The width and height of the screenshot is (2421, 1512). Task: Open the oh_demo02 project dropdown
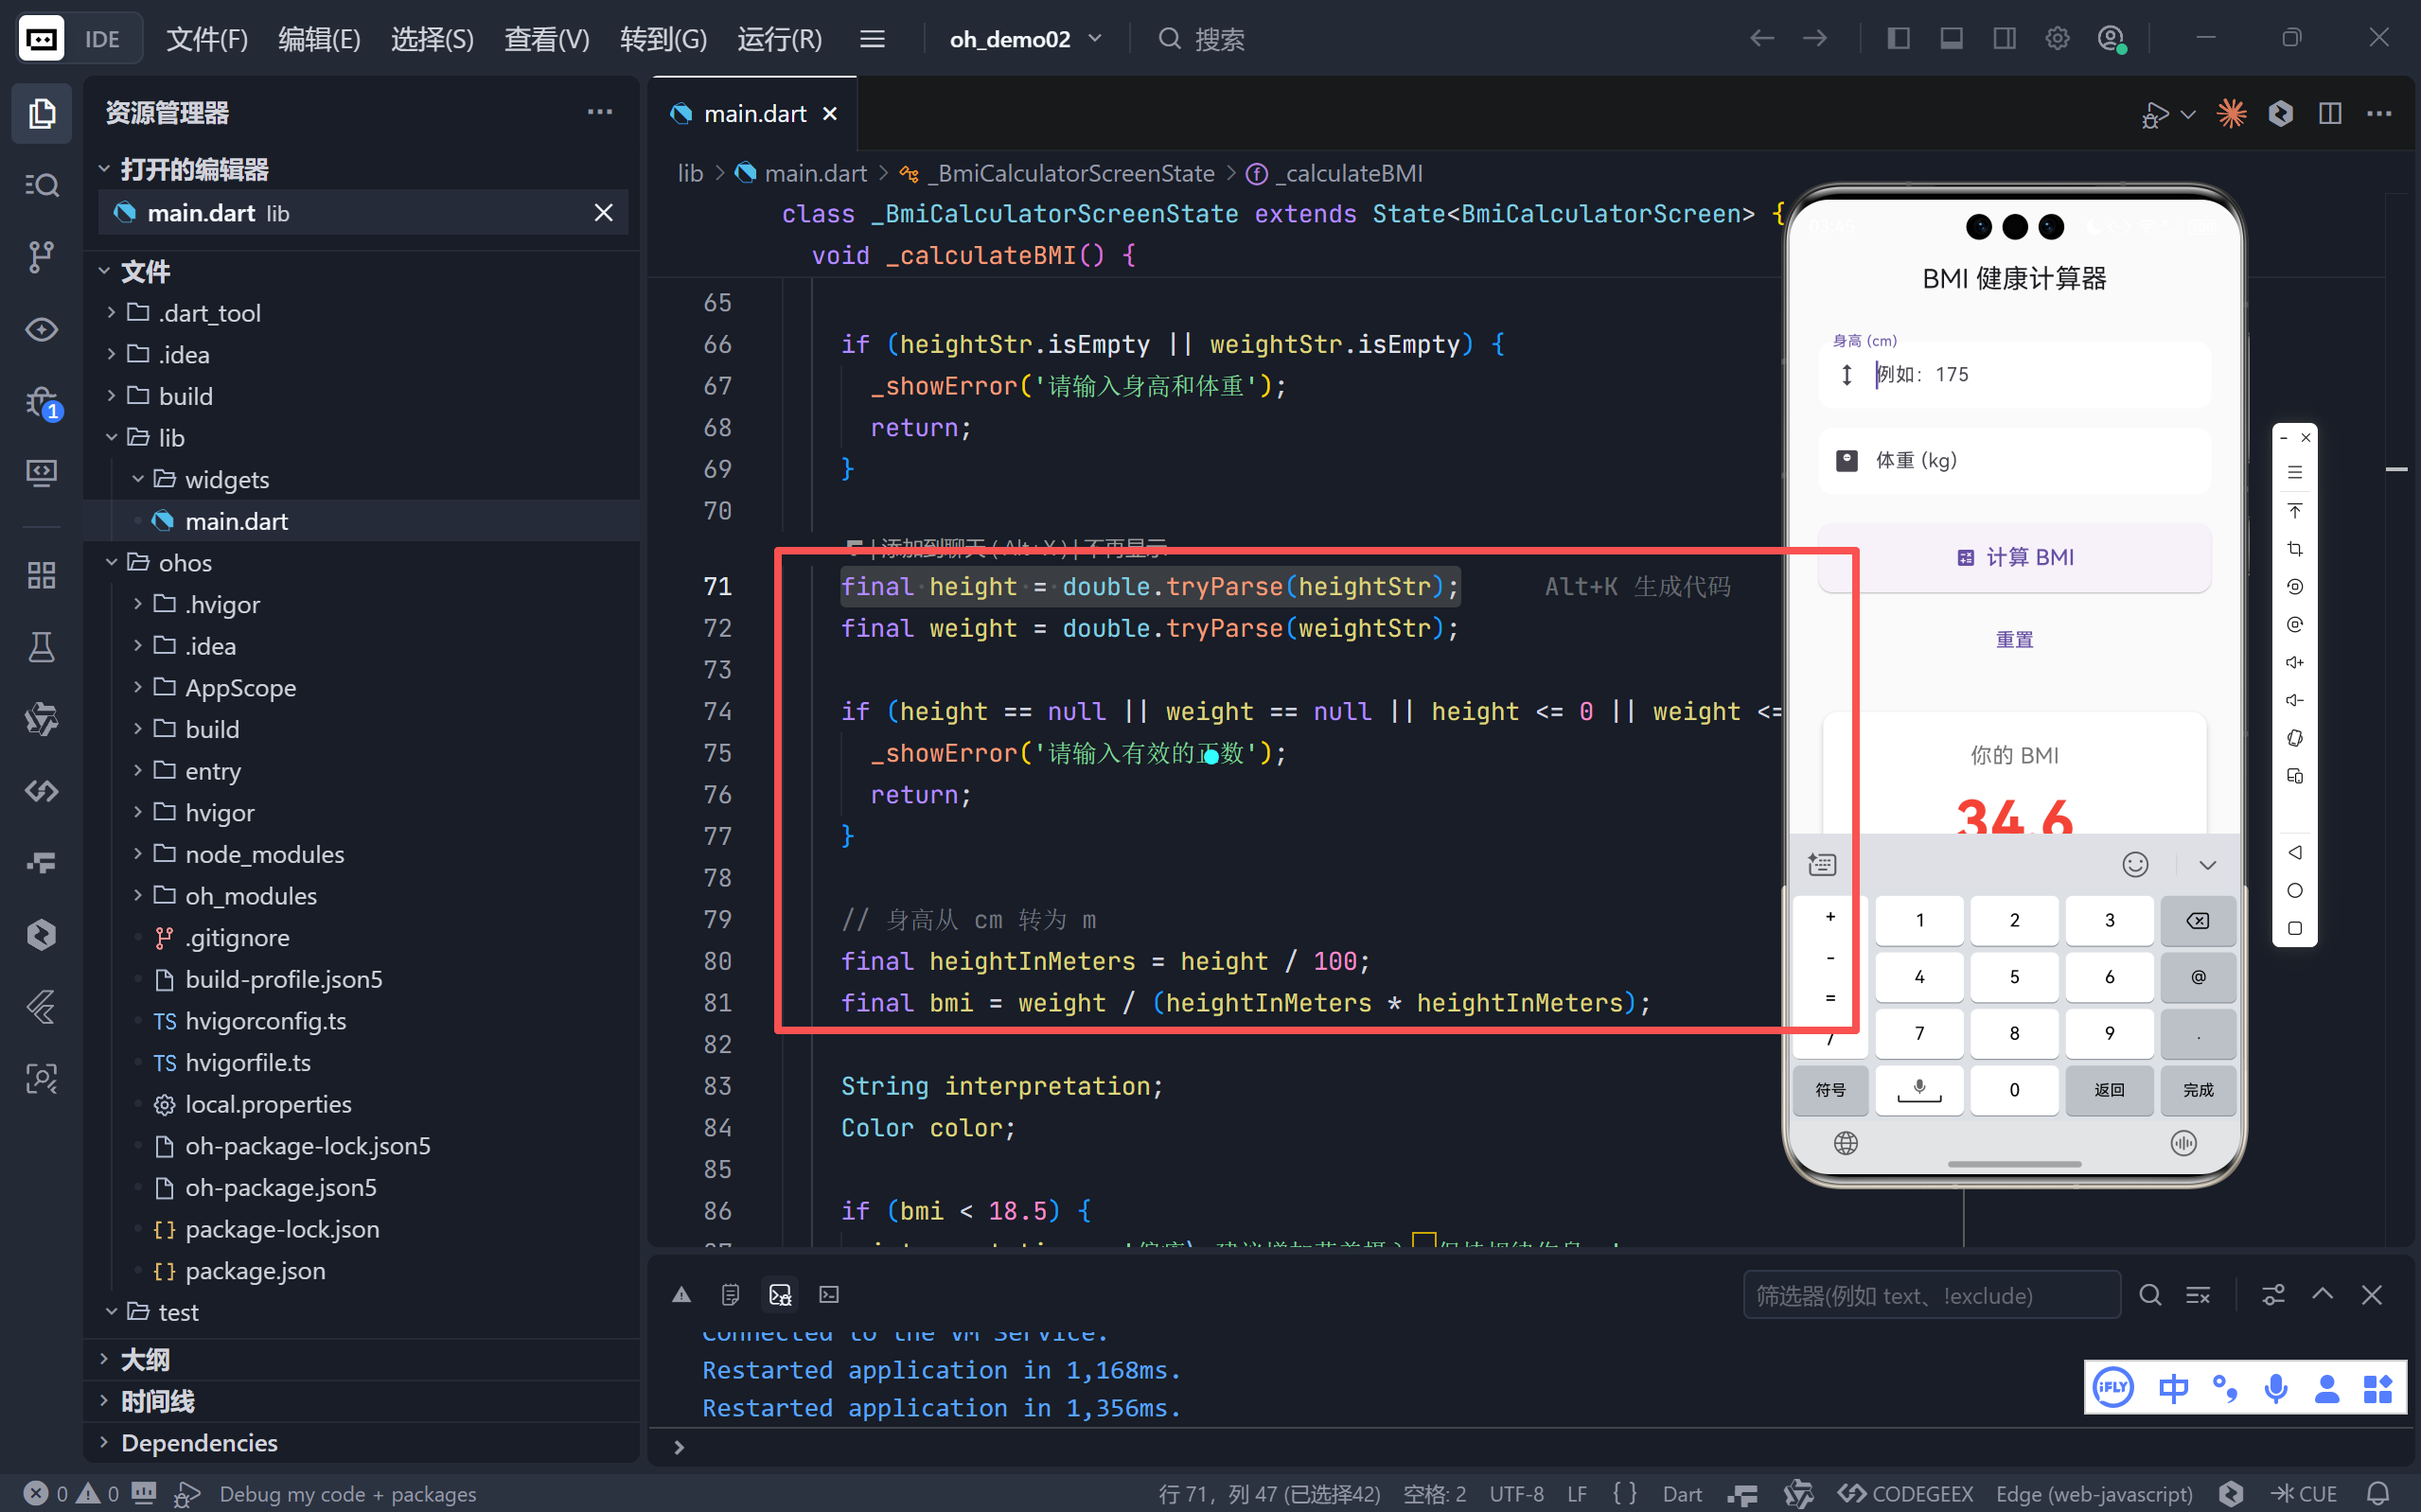(x=1025, y=39)
